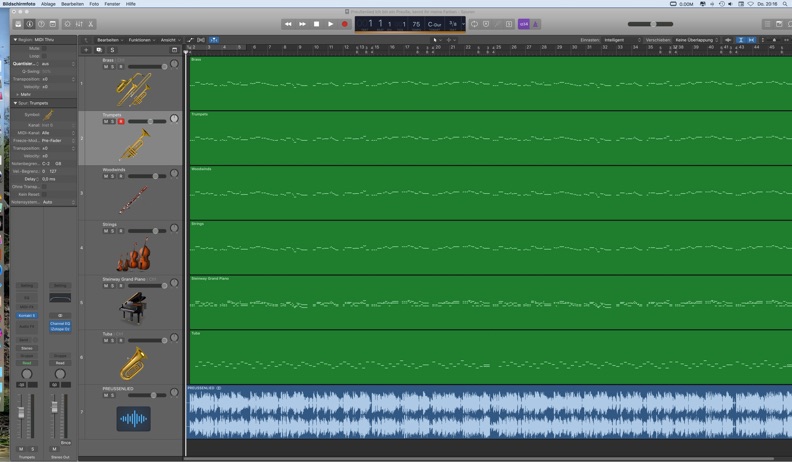Open the Editors scissors button
This screenshot has height=462, width=792.
(91, 24)
